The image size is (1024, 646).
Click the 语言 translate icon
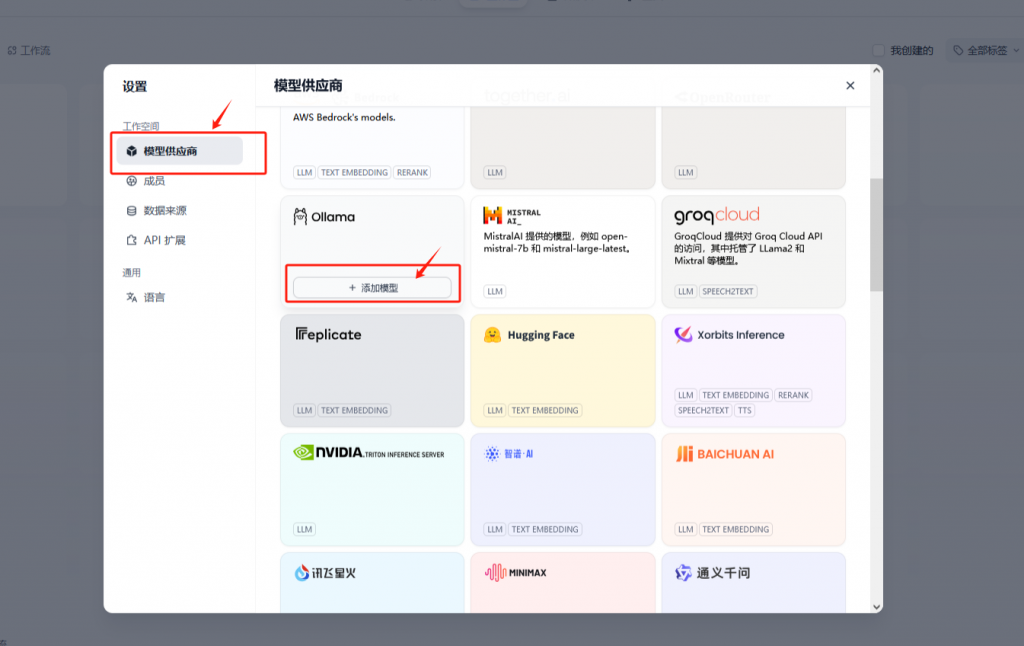click(x=131, y=297)
